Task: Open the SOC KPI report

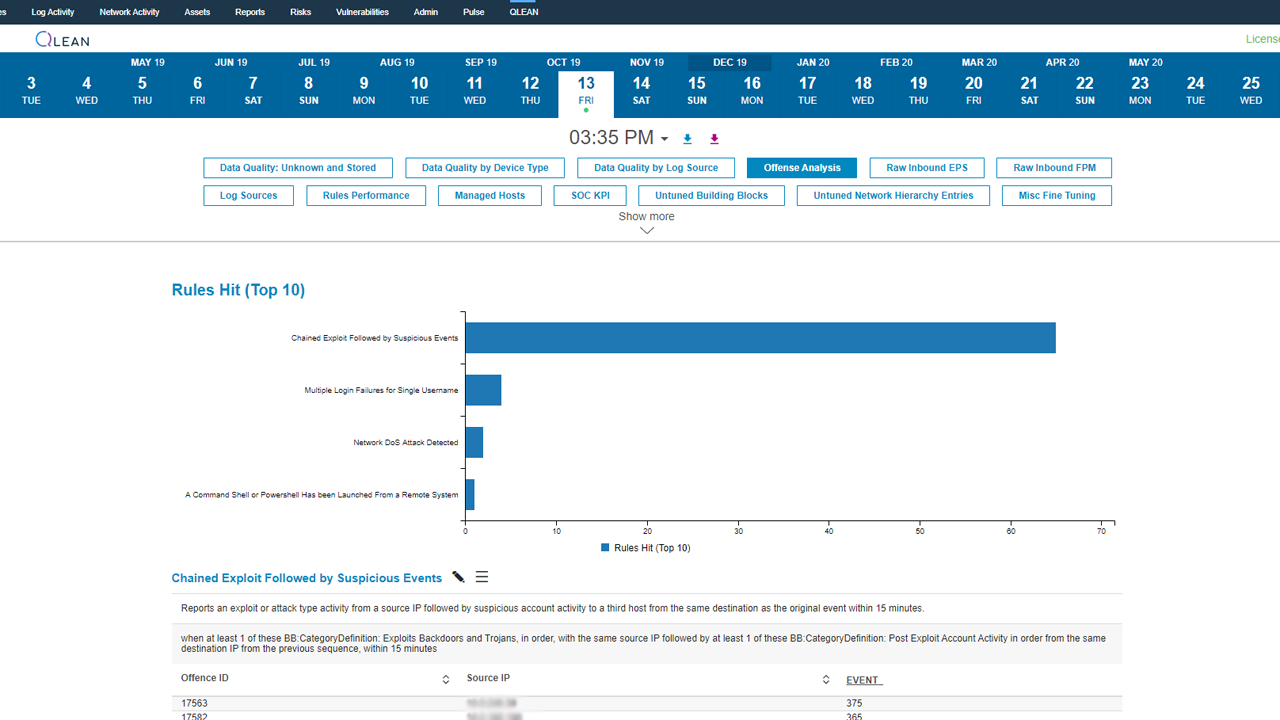Action: (591, 196)
